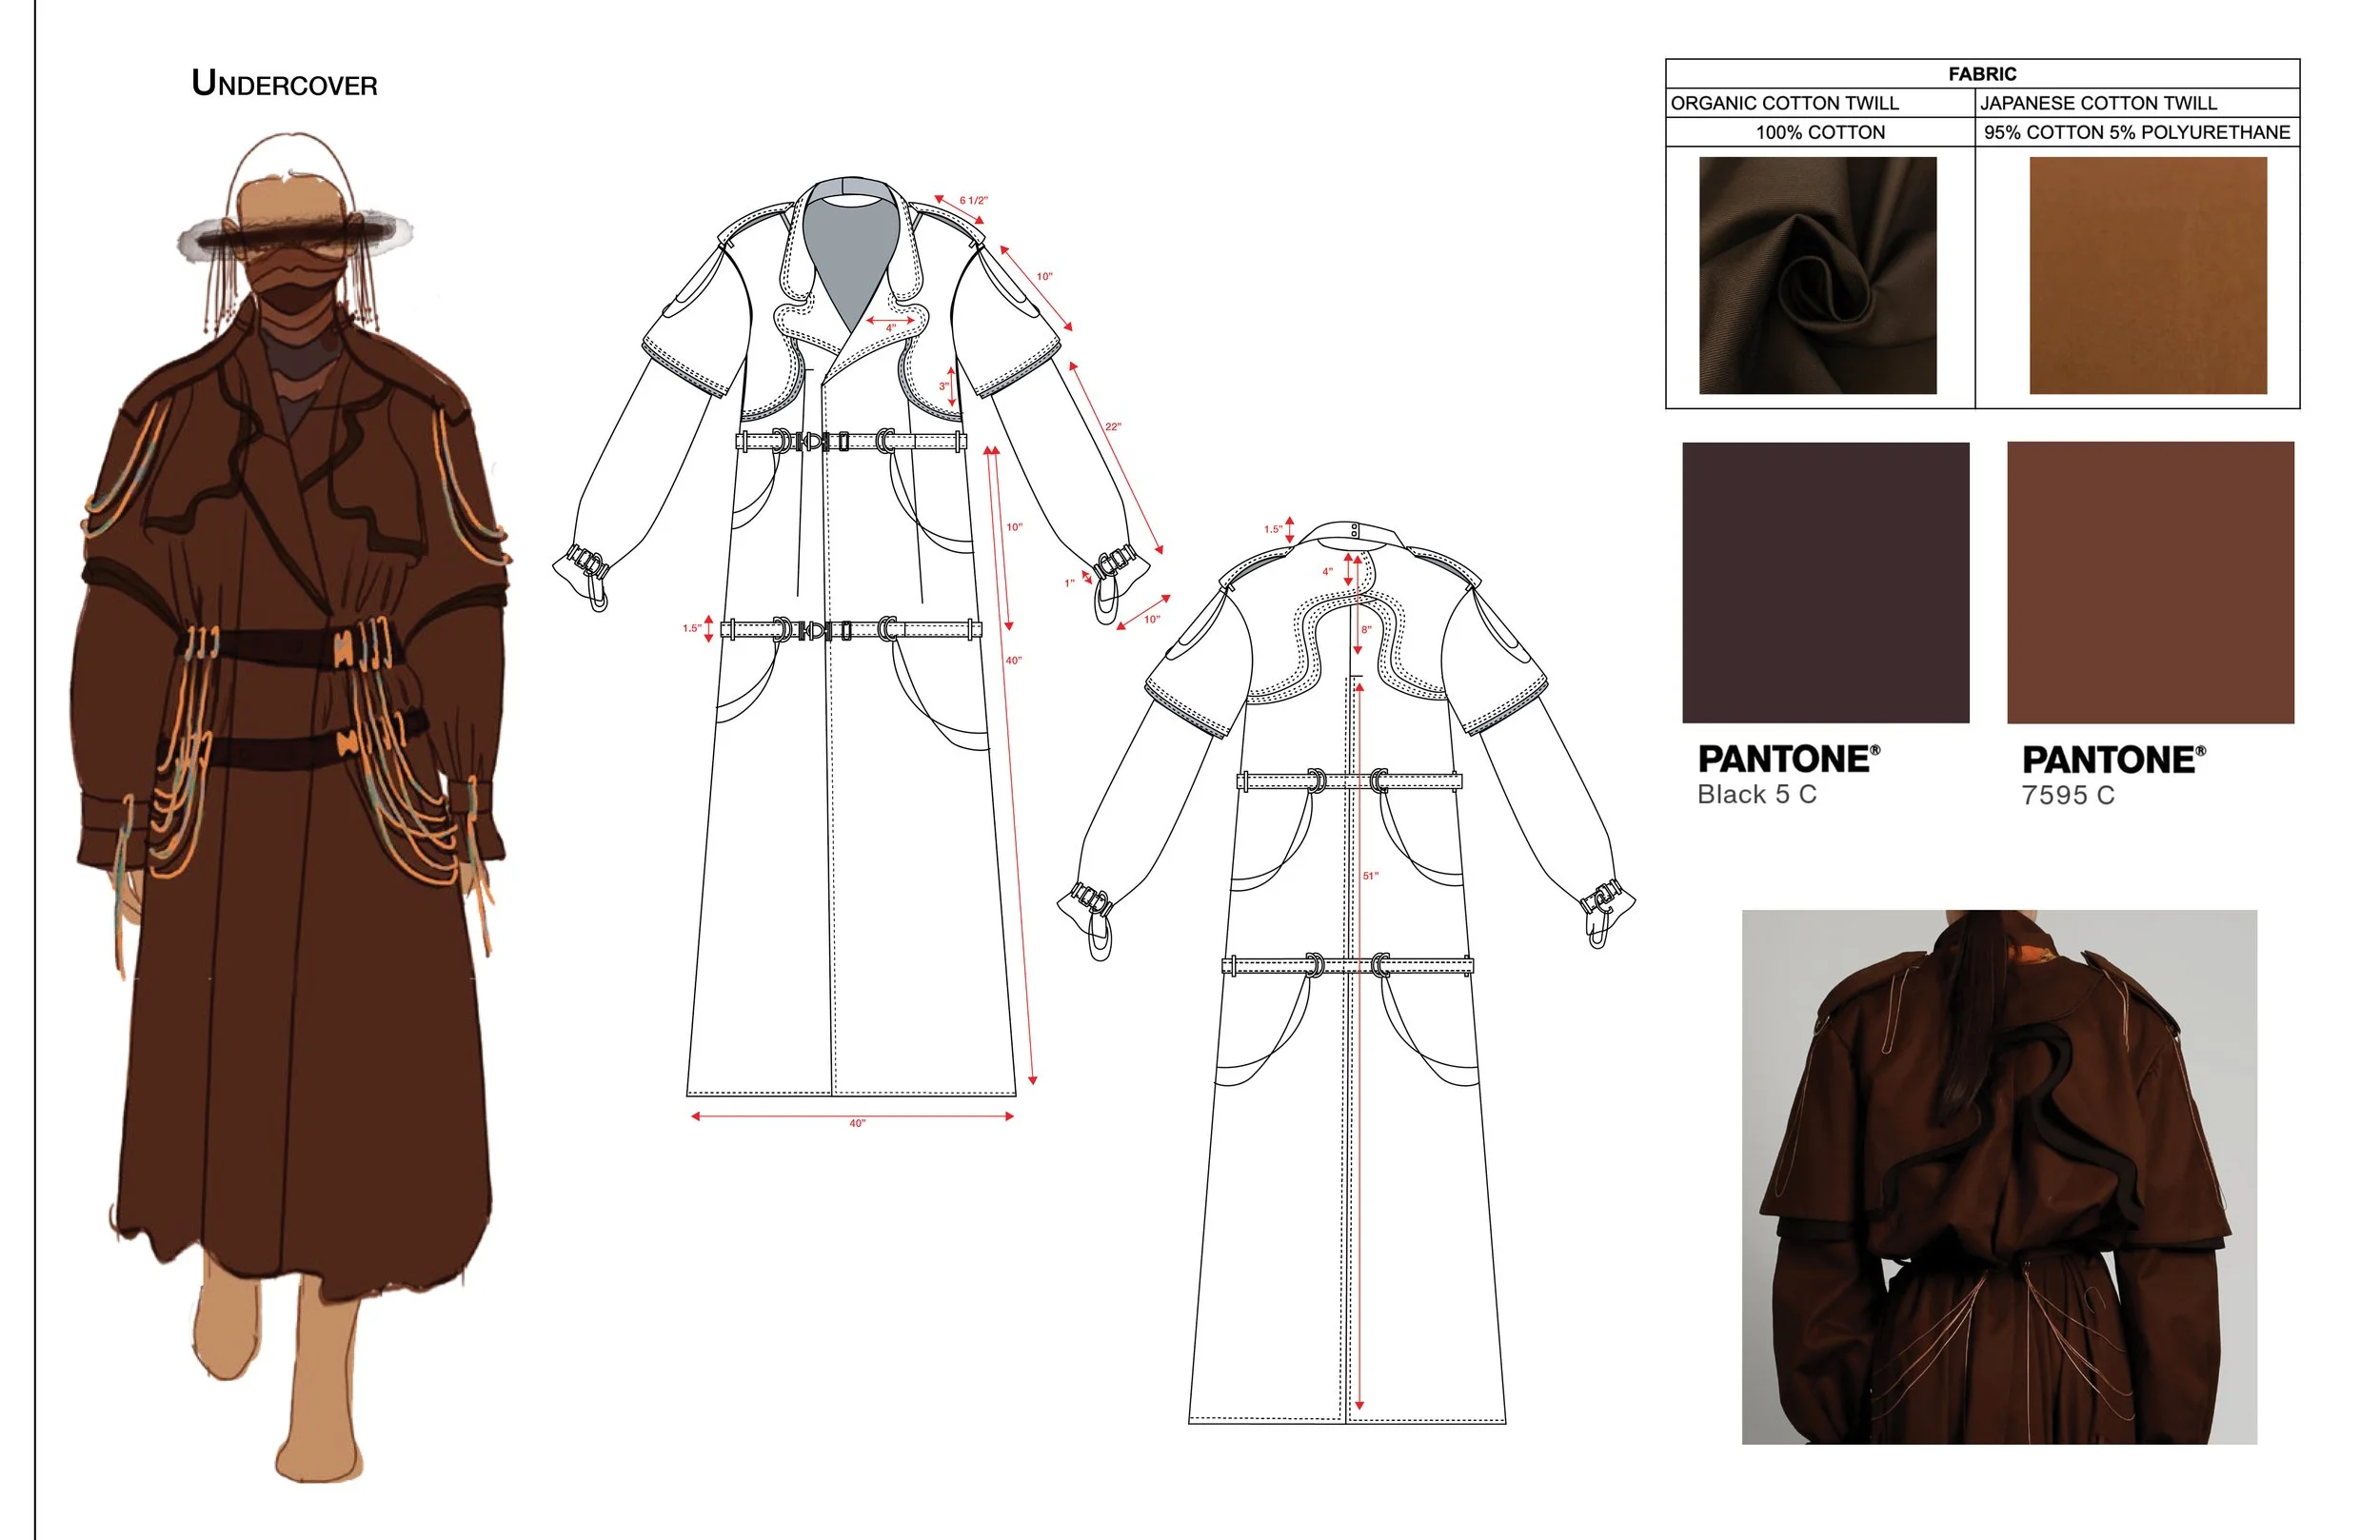The height and width of the screenshot is (1540, 2380).
Task: Click the 7595 C label
Action: coord(2067,795)
